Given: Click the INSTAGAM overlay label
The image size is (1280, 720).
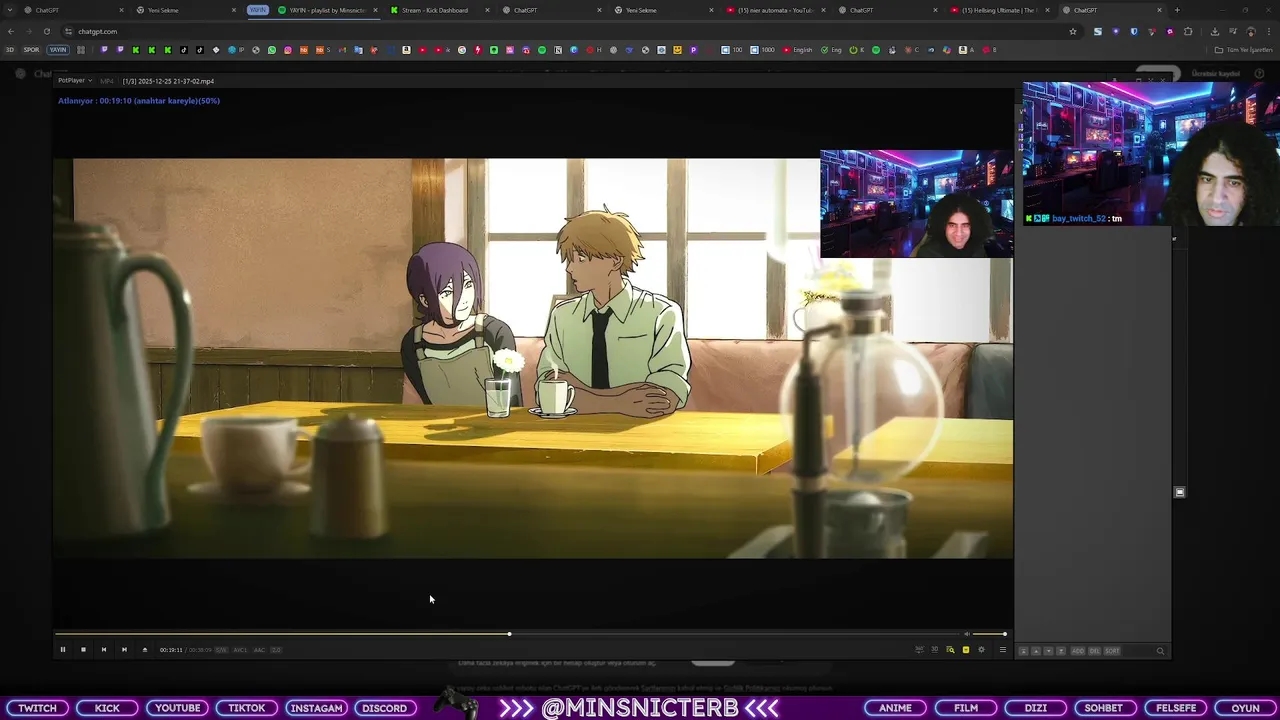Looking at the screenshot, I should [x=316, y=708].
